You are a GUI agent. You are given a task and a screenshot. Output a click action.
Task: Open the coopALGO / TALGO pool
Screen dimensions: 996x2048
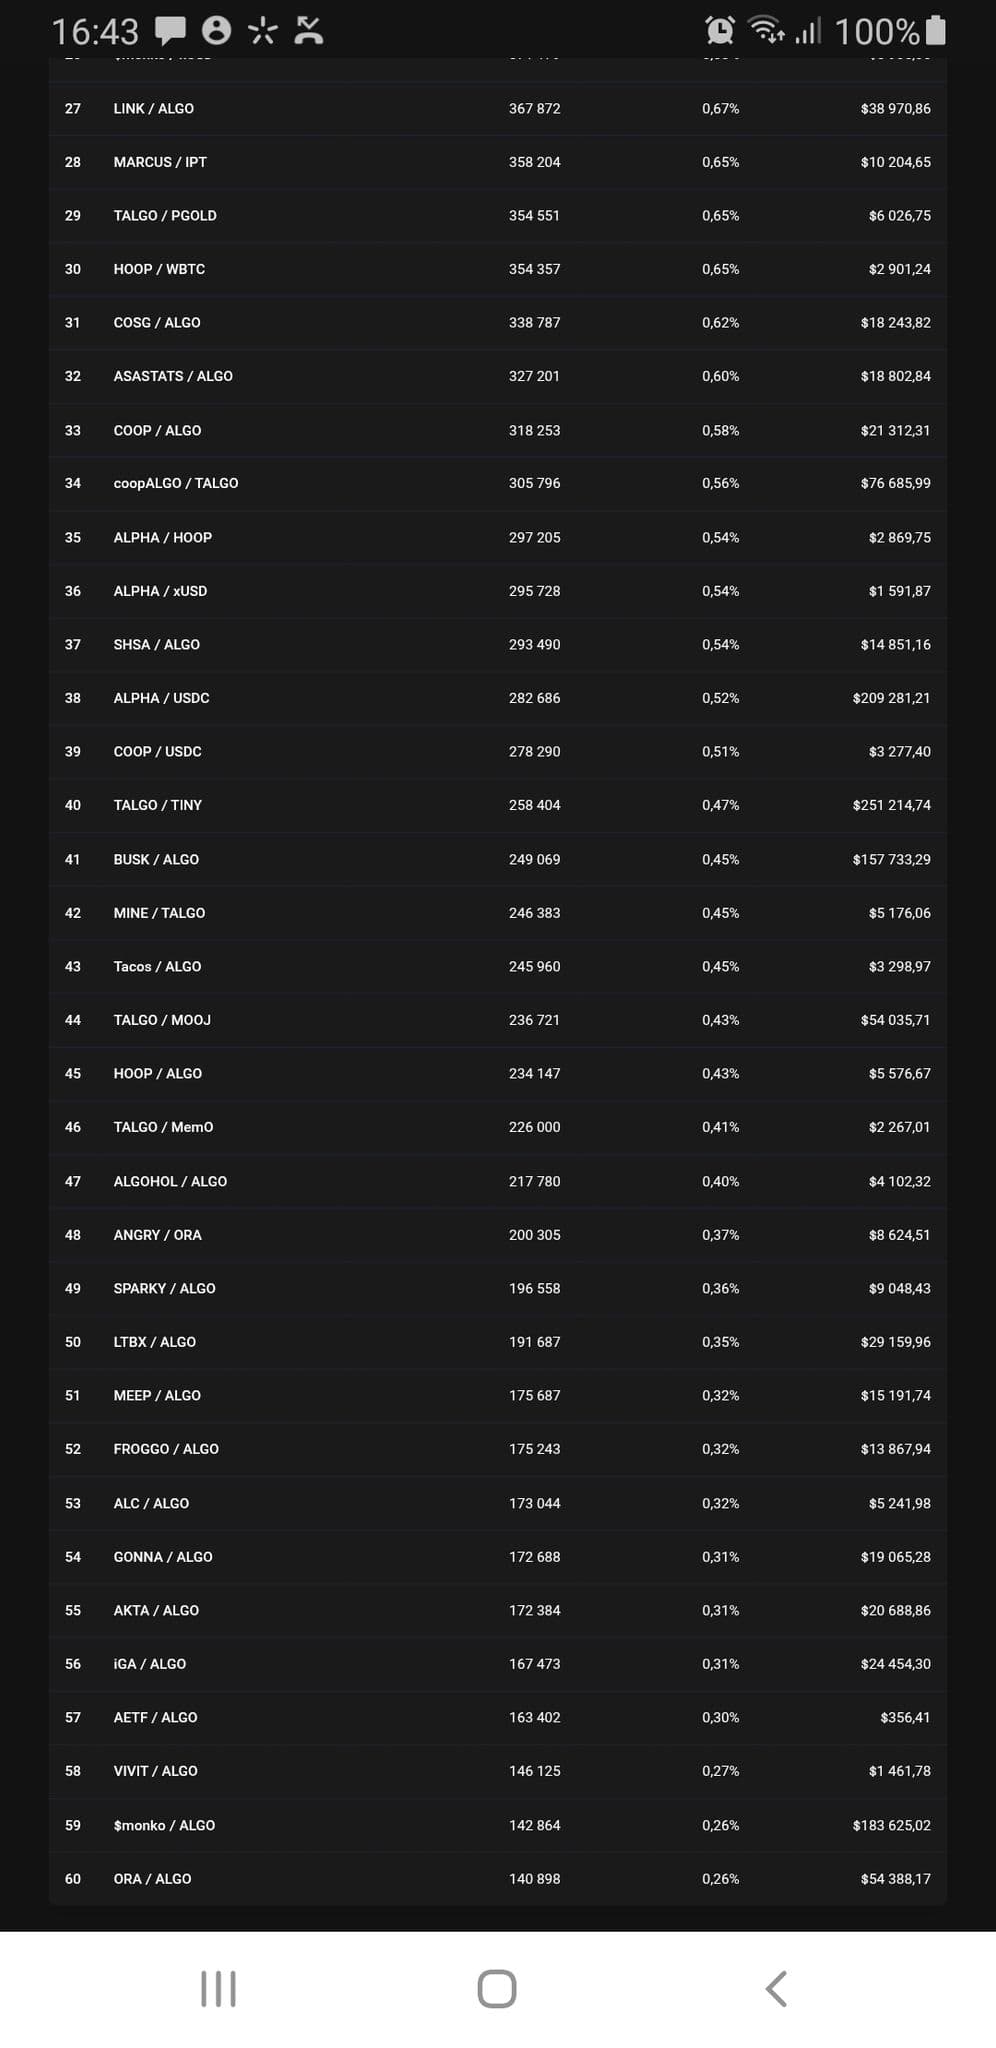(176, 483)
